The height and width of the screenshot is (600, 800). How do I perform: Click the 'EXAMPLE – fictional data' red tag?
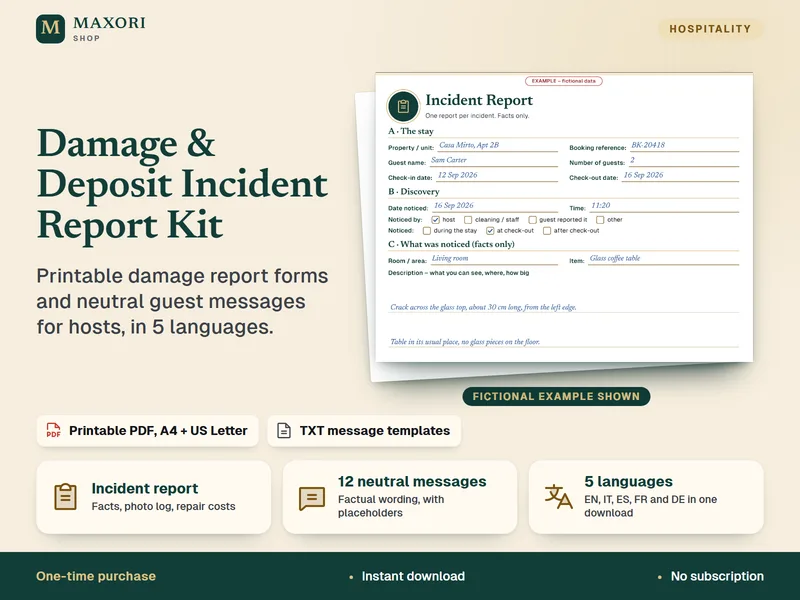(x=564, y=81)
